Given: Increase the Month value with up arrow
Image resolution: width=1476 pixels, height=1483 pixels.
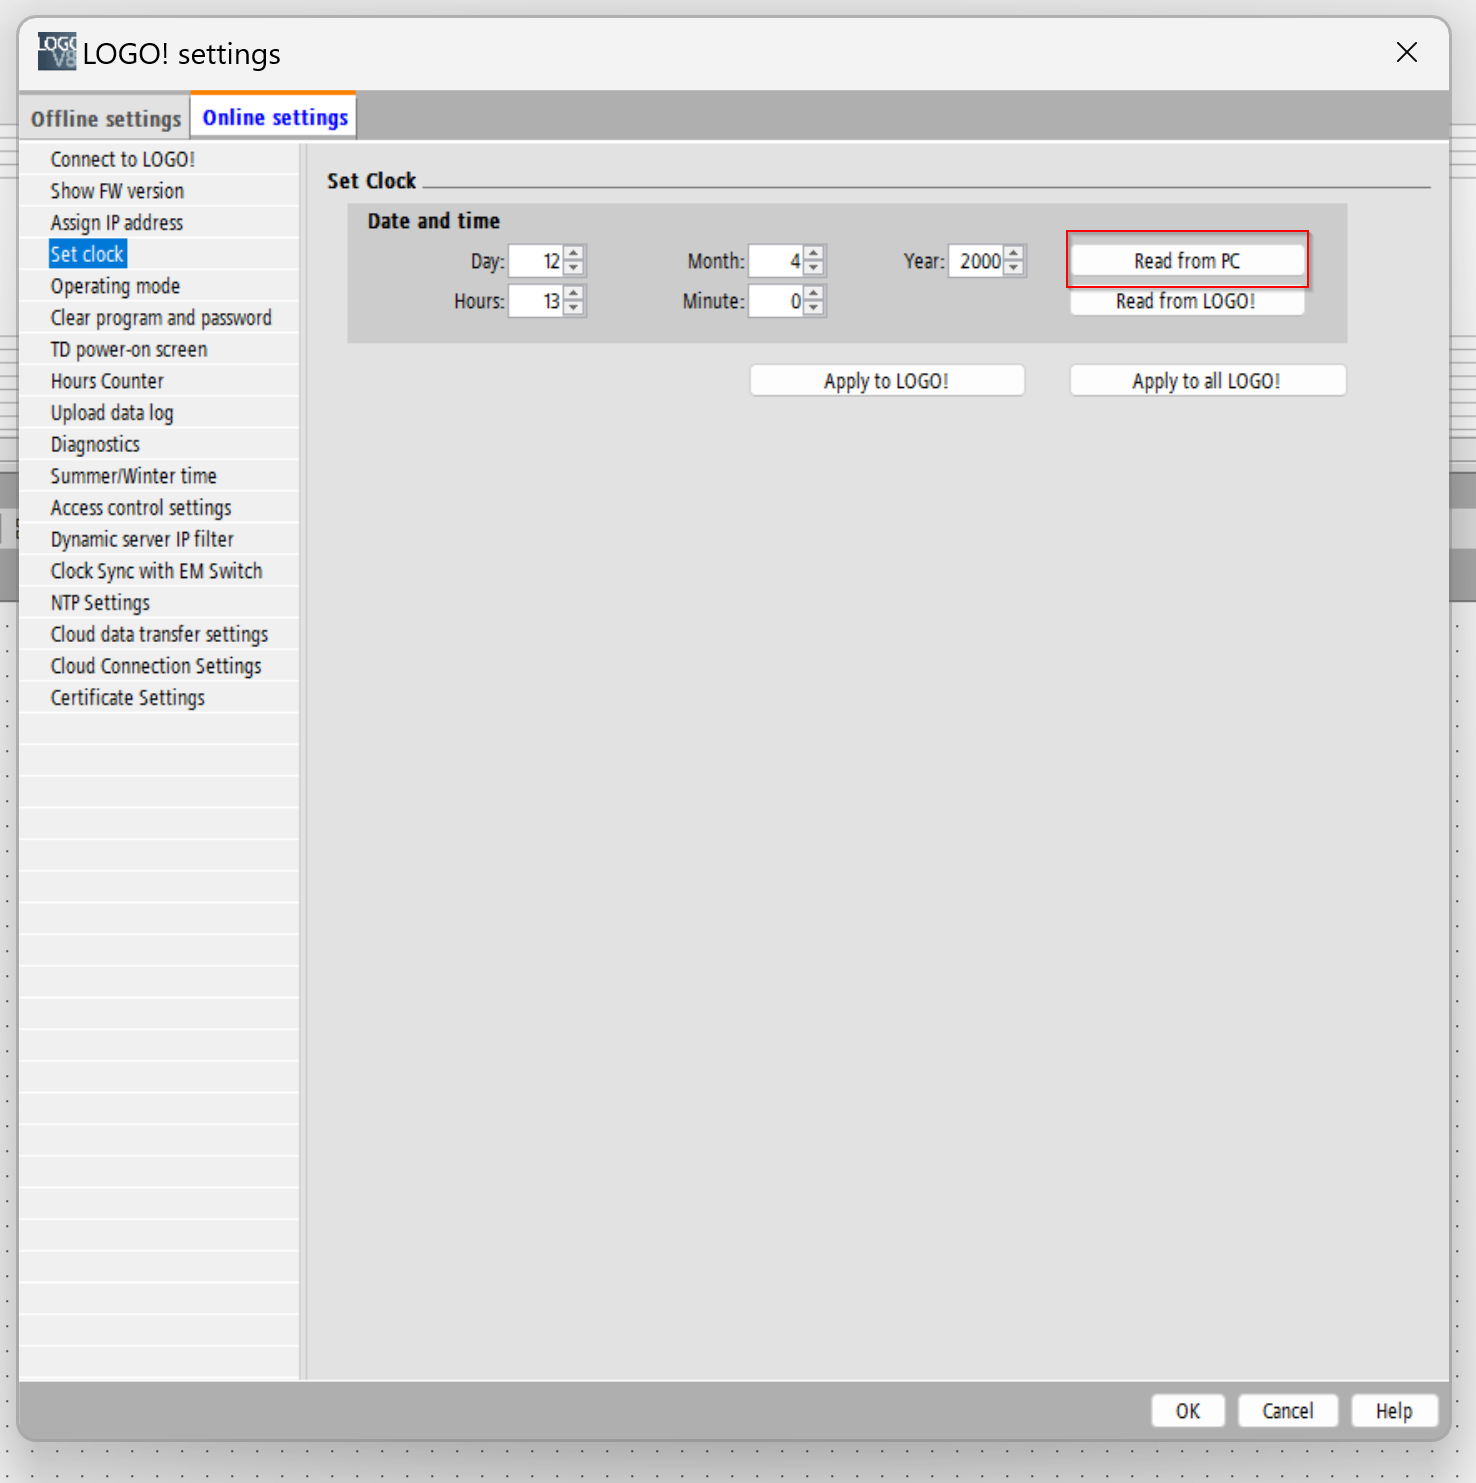Looking at the screenshot, I should click(814, 253).
